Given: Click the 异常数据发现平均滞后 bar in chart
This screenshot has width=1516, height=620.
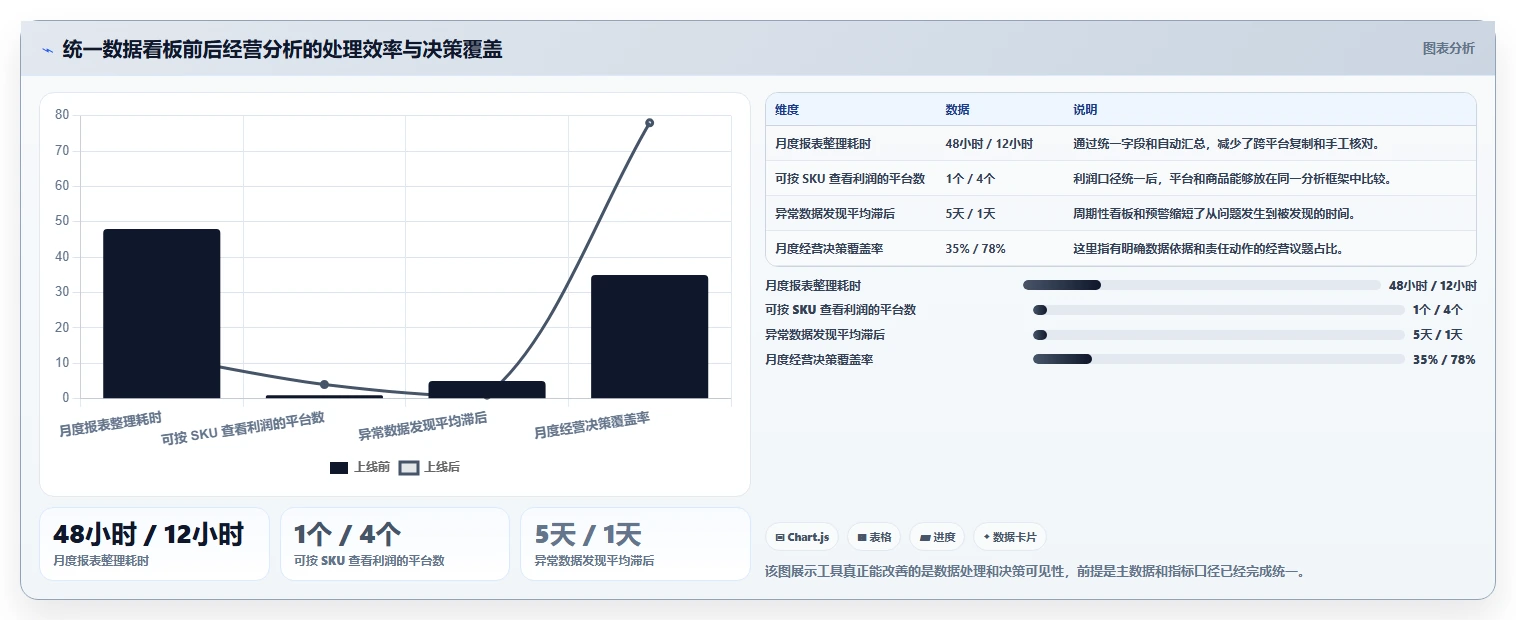Looking at the screenshot, I should click(487, 390).
